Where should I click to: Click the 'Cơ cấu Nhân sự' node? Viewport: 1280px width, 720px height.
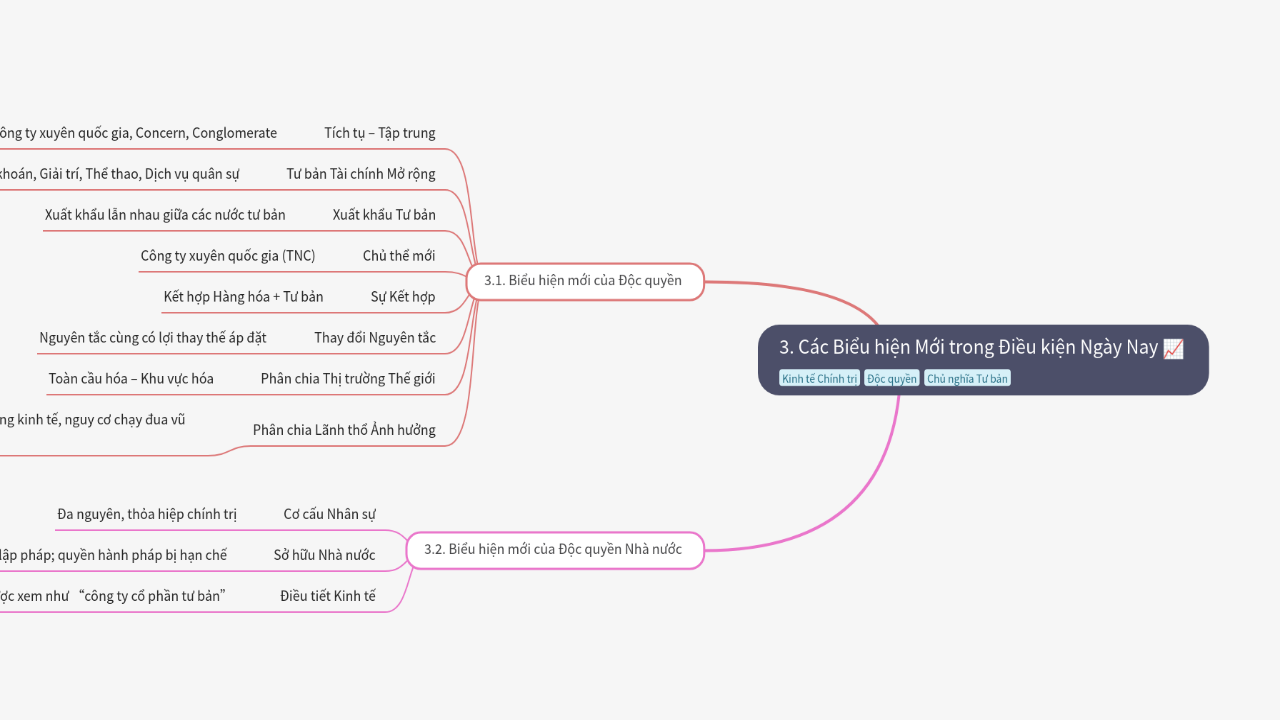coord(330,514)
